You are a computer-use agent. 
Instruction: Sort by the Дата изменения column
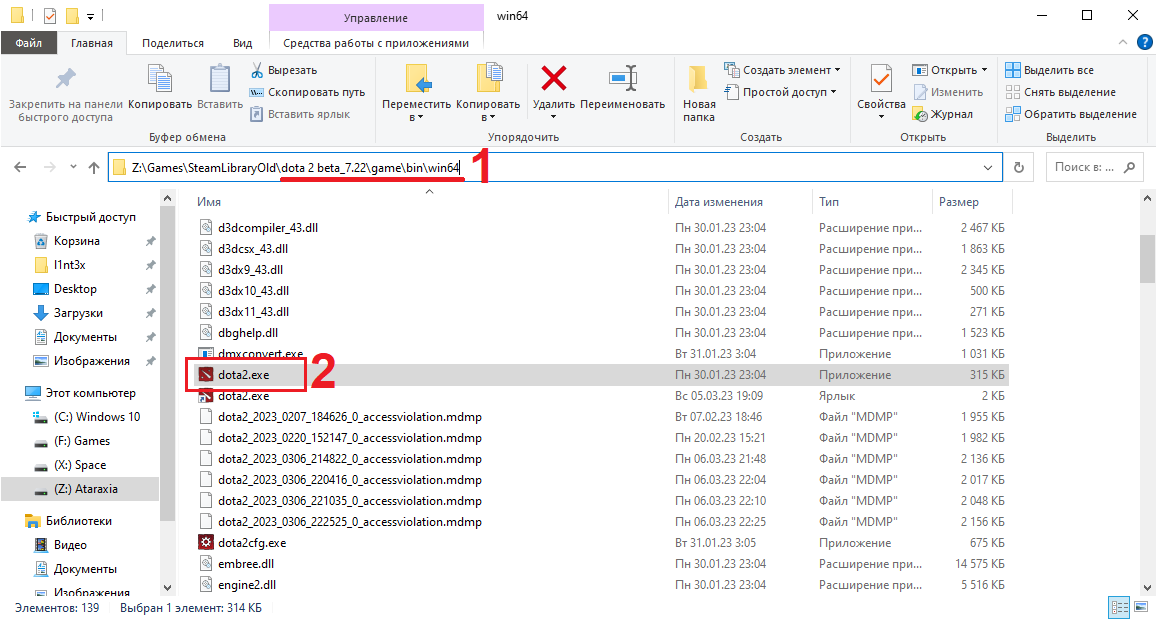click(719, 202)
